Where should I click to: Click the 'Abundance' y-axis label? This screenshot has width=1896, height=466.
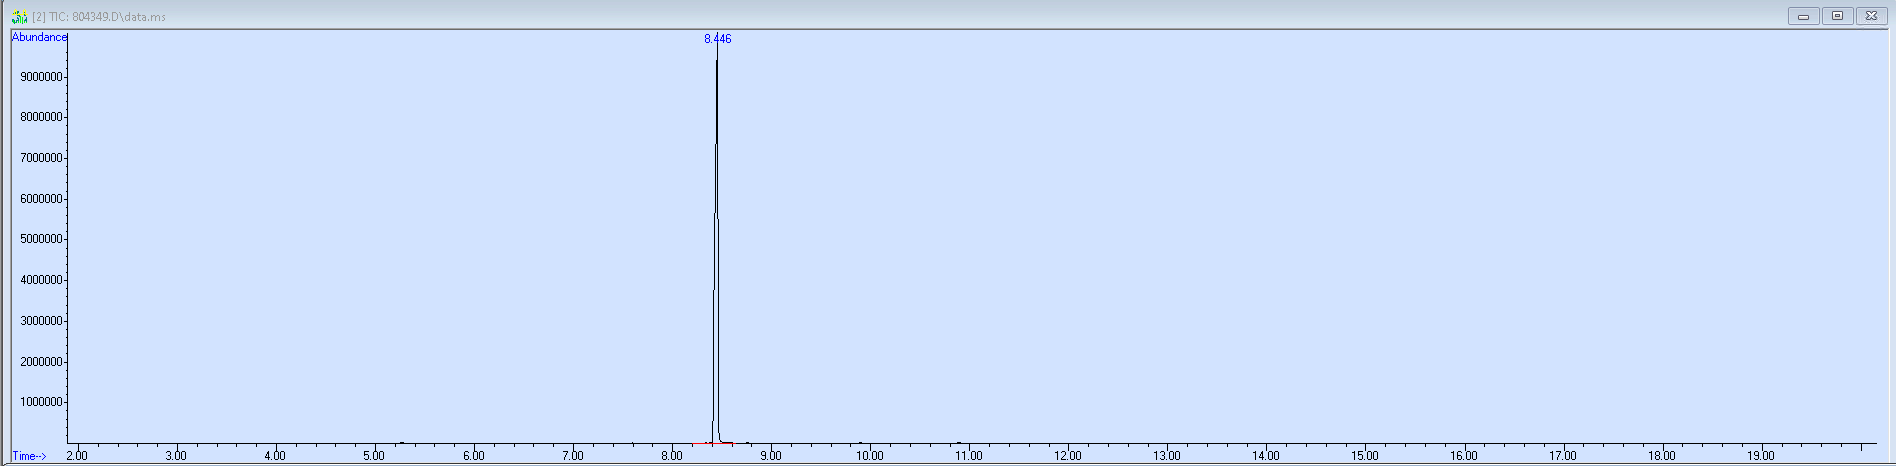click(x=39, y=37)
